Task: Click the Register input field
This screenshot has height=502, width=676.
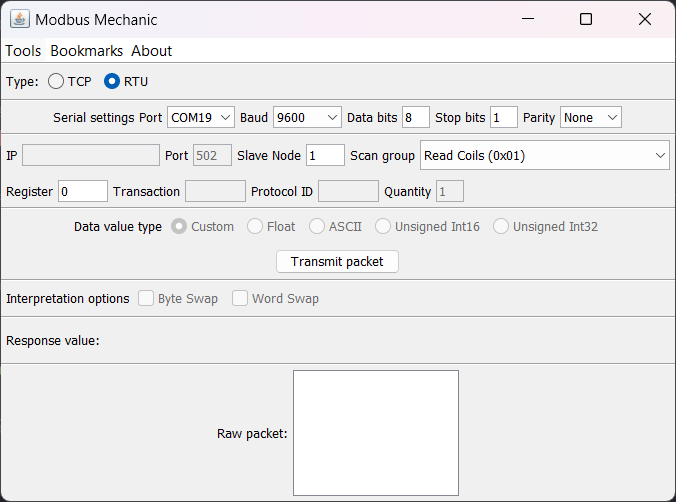Action: pyautogui.click(x=83, y=191)
